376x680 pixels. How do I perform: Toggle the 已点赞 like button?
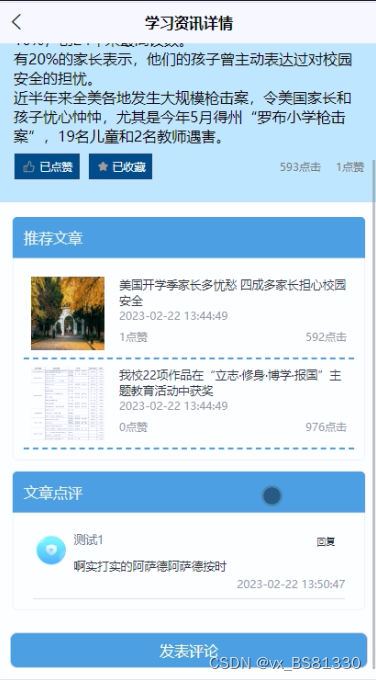(x=47, y=166)
